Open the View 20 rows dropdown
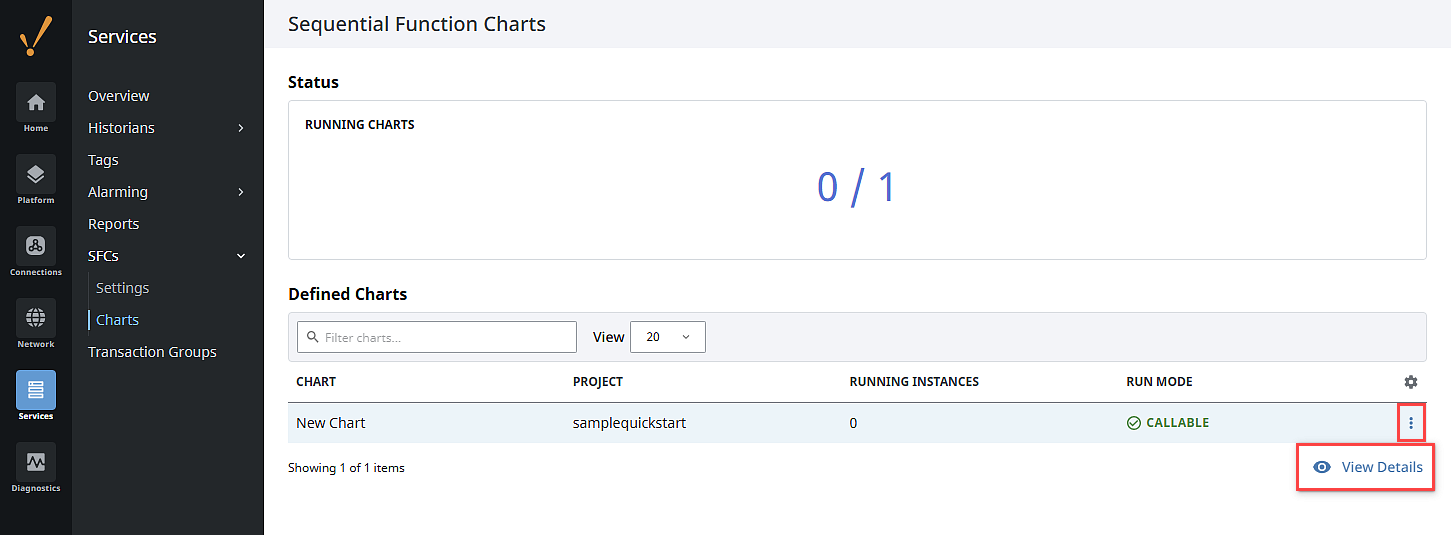Screen dimensions: 1451x535 (668, 337)
